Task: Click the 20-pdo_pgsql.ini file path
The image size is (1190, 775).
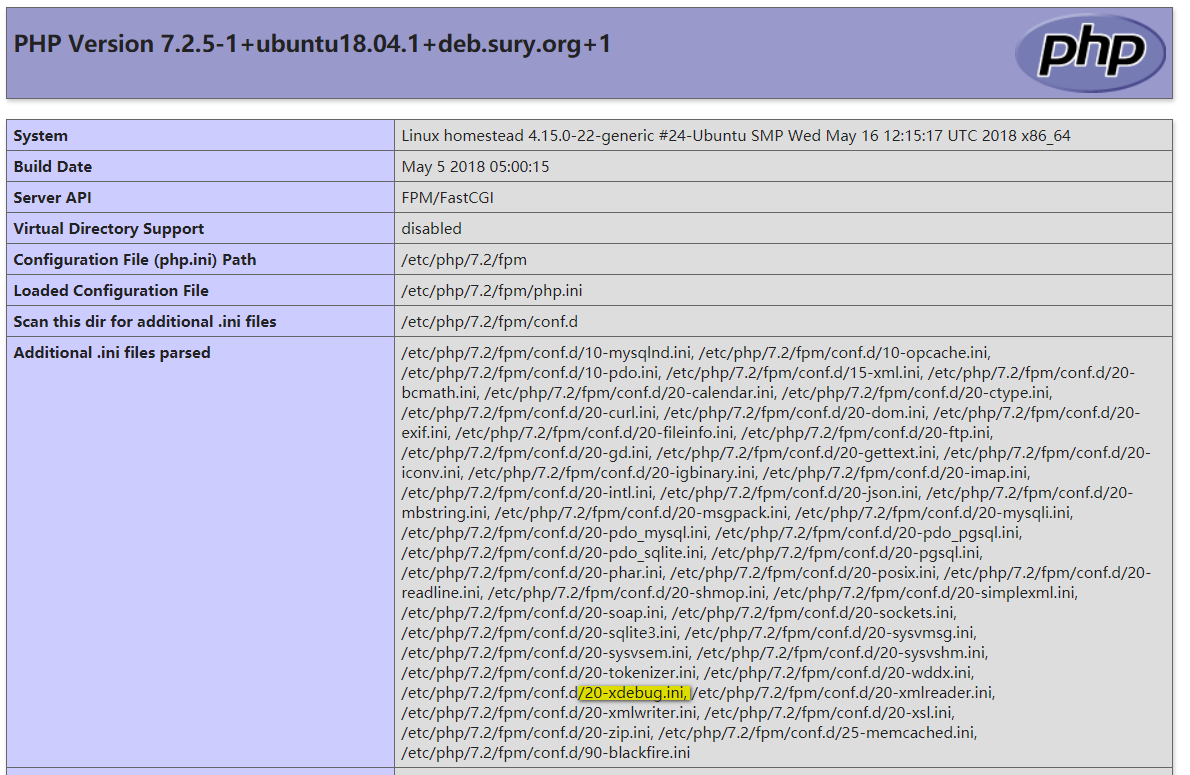Action: pyautogui.click(x=868, y=533)
